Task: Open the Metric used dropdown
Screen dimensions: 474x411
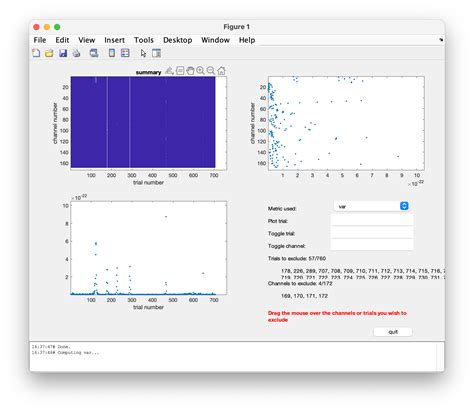Action: coord(371,206)
